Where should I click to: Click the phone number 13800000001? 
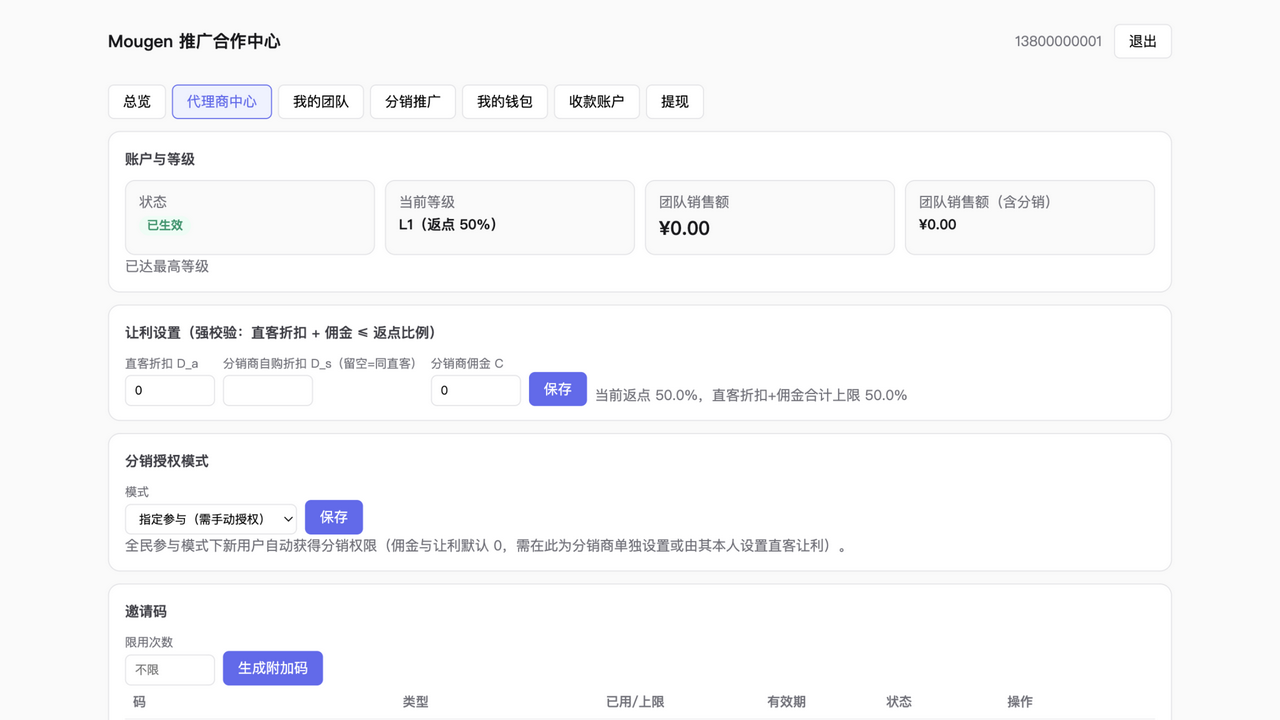pyautogui.click(x=1058, y=41)
